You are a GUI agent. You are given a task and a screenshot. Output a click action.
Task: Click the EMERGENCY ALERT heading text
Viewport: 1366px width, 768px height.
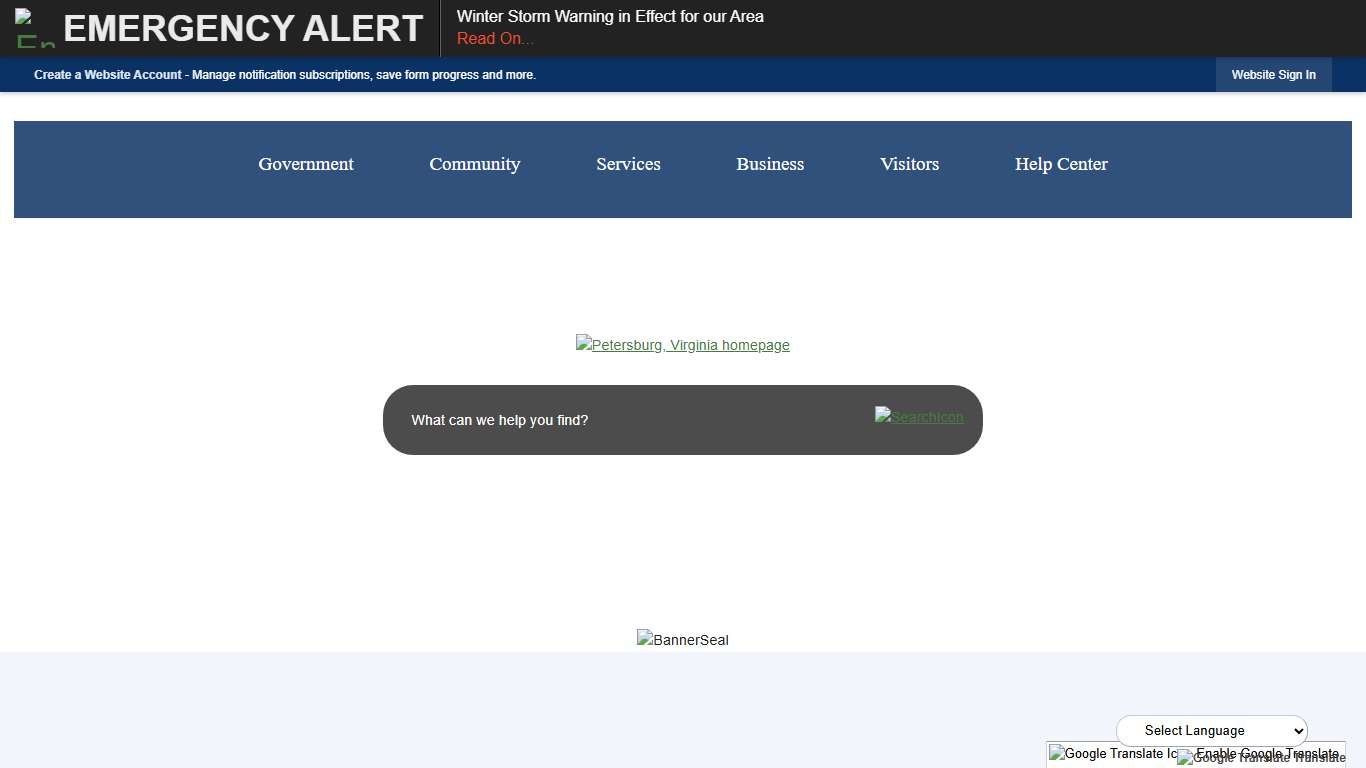(x=243, y=28)
